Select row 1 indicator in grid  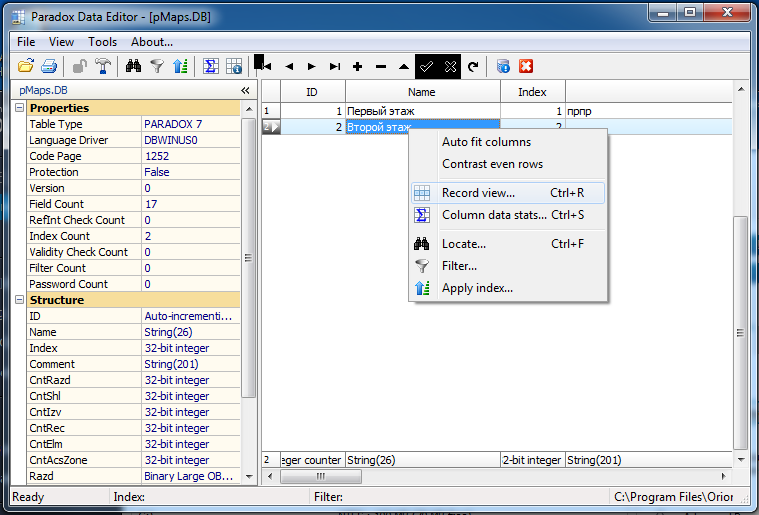pos(271,111)
